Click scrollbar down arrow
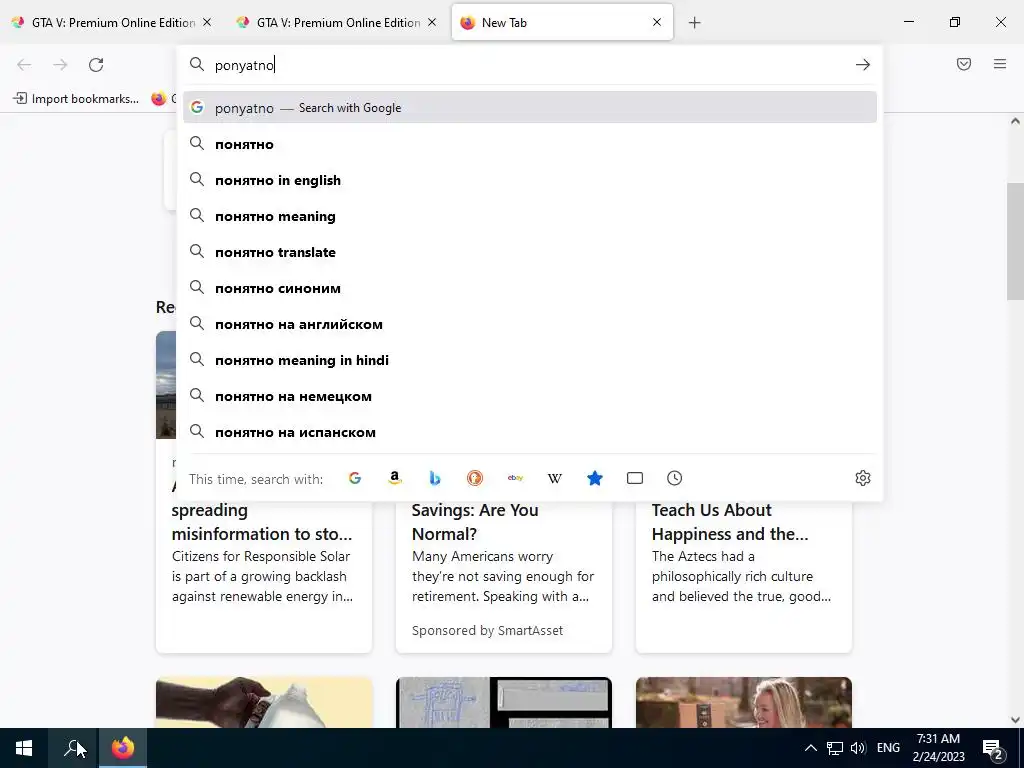Viewport: 1024px width, 768px height. [x=1015, y=720]
